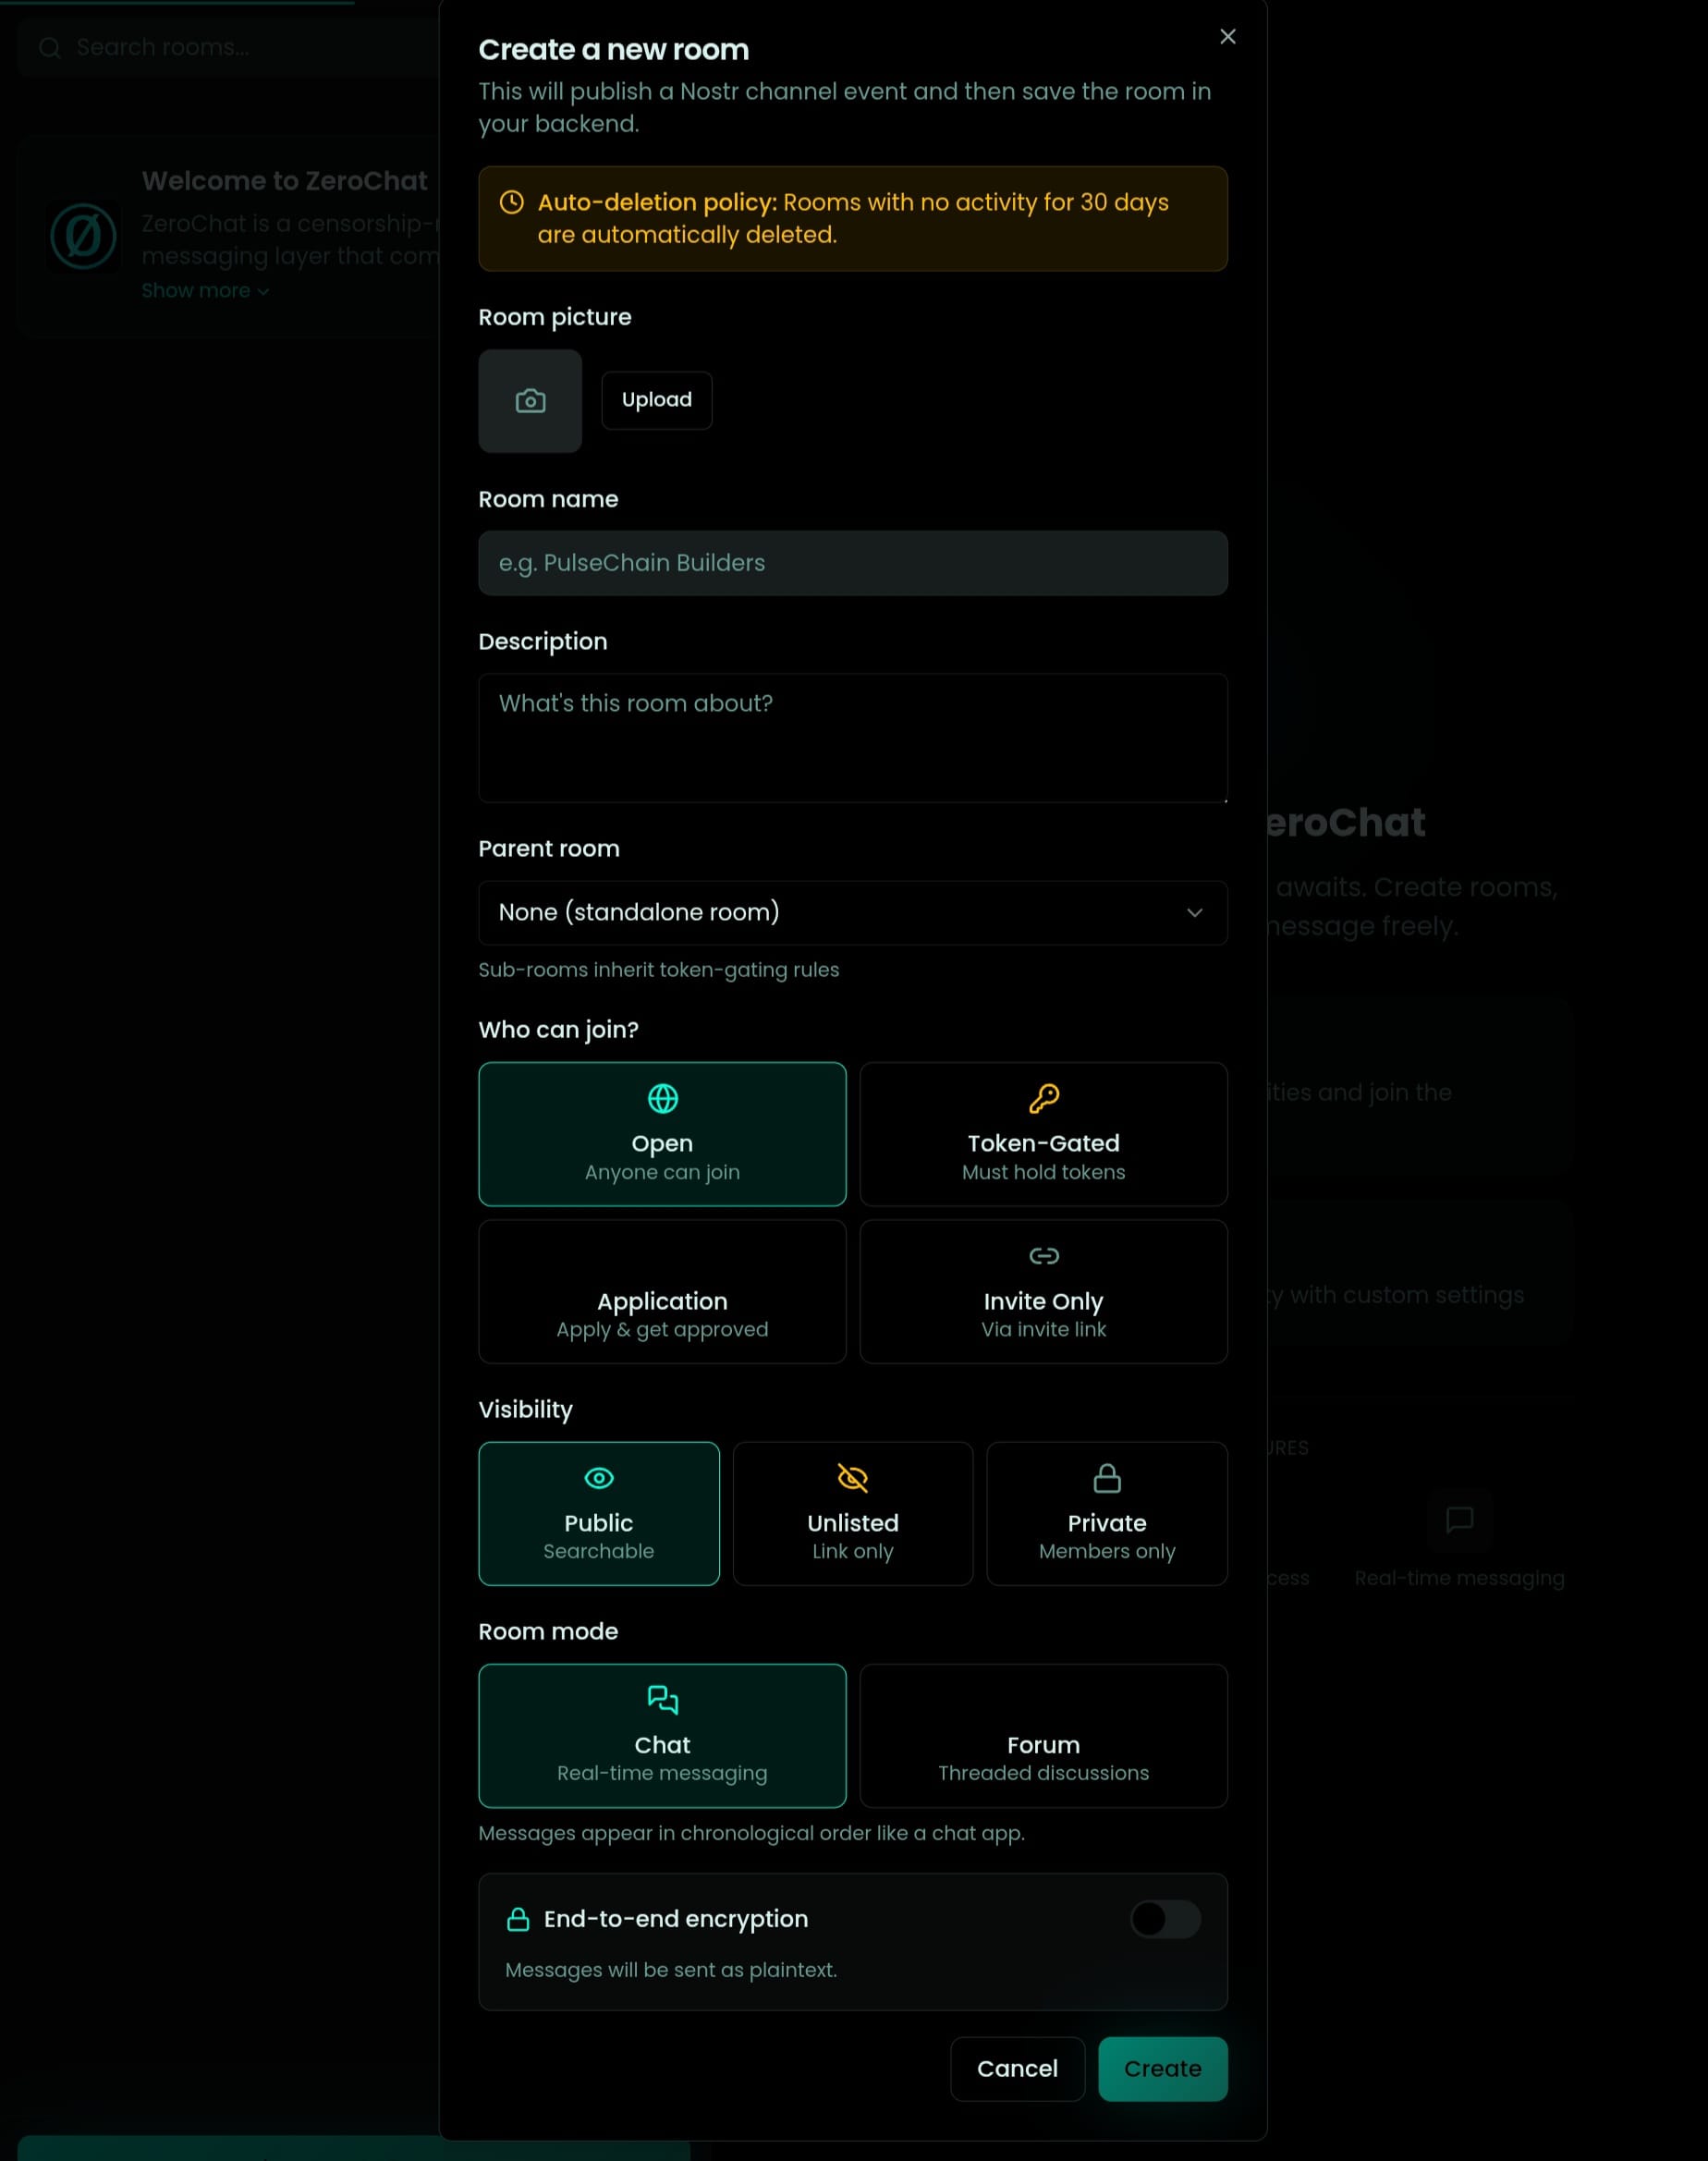The width and height of the screenshot is (1708, 2161).
Task: Click the clock icon in the auto-deletion notice
Action: tap(511, 202)
